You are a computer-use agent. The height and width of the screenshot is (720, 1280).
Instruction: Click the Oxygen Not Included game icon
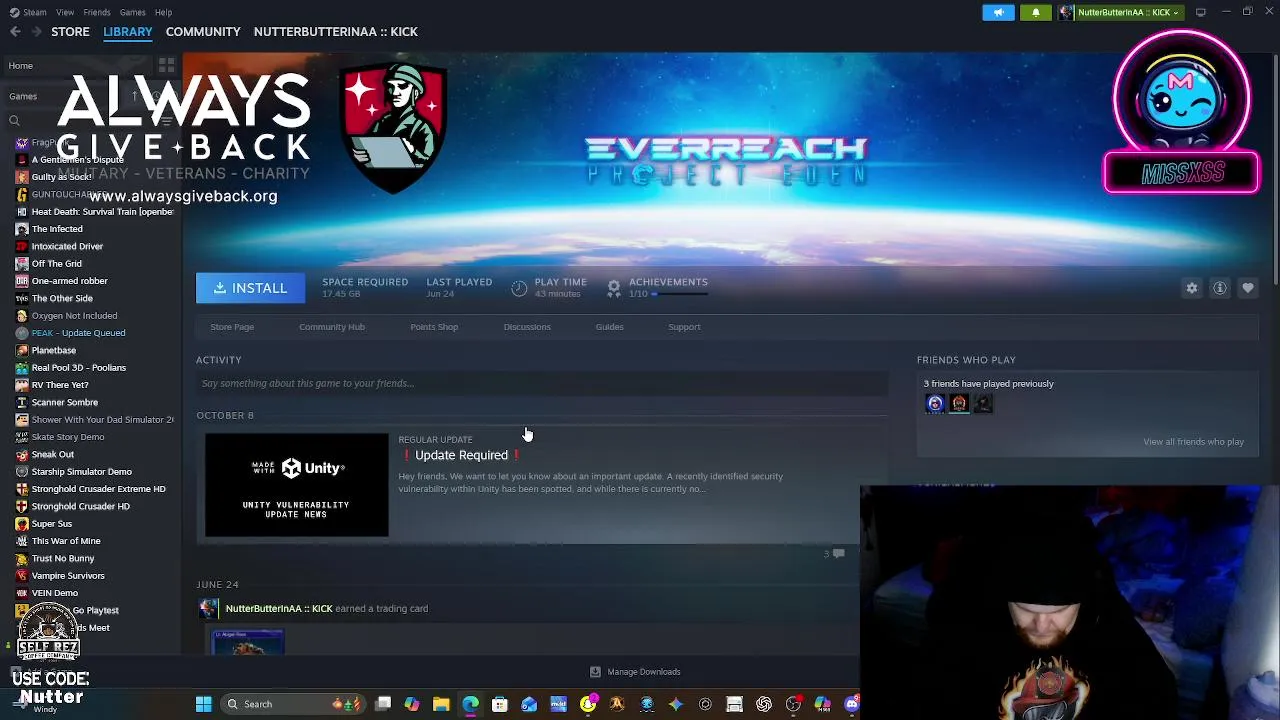pos(21,316)
